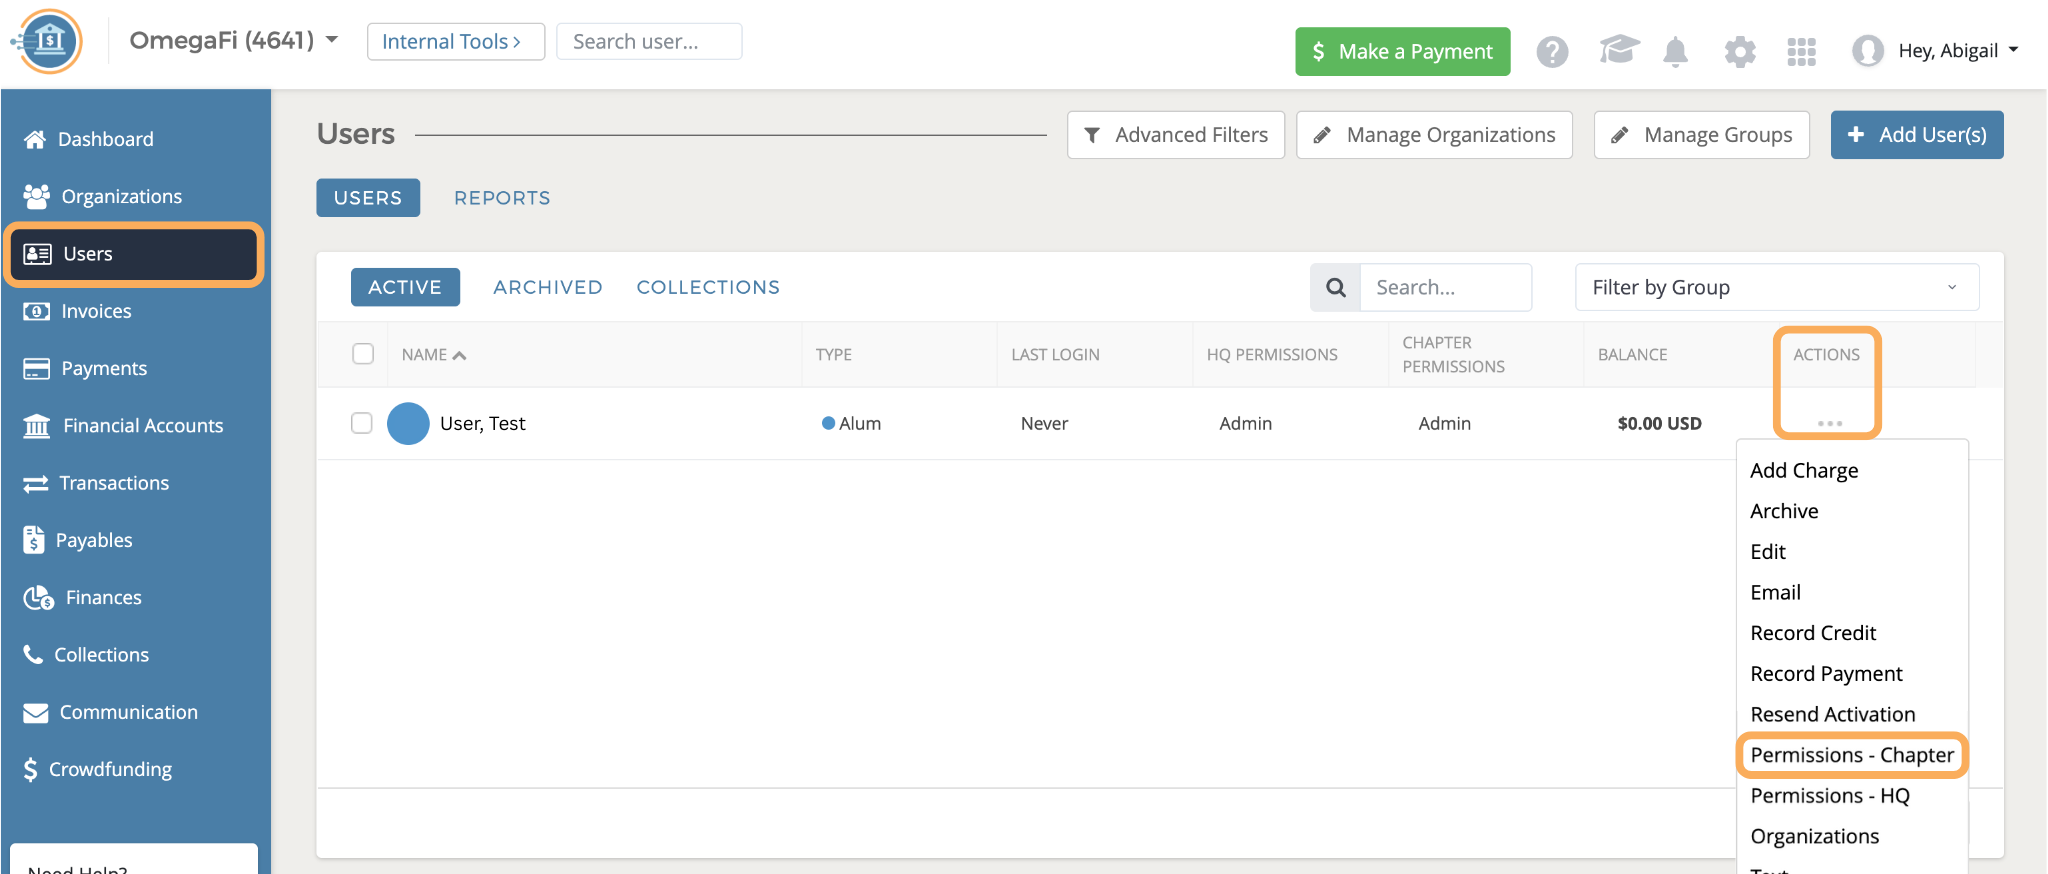Click the Test User avatar circle

pos(408,424)
